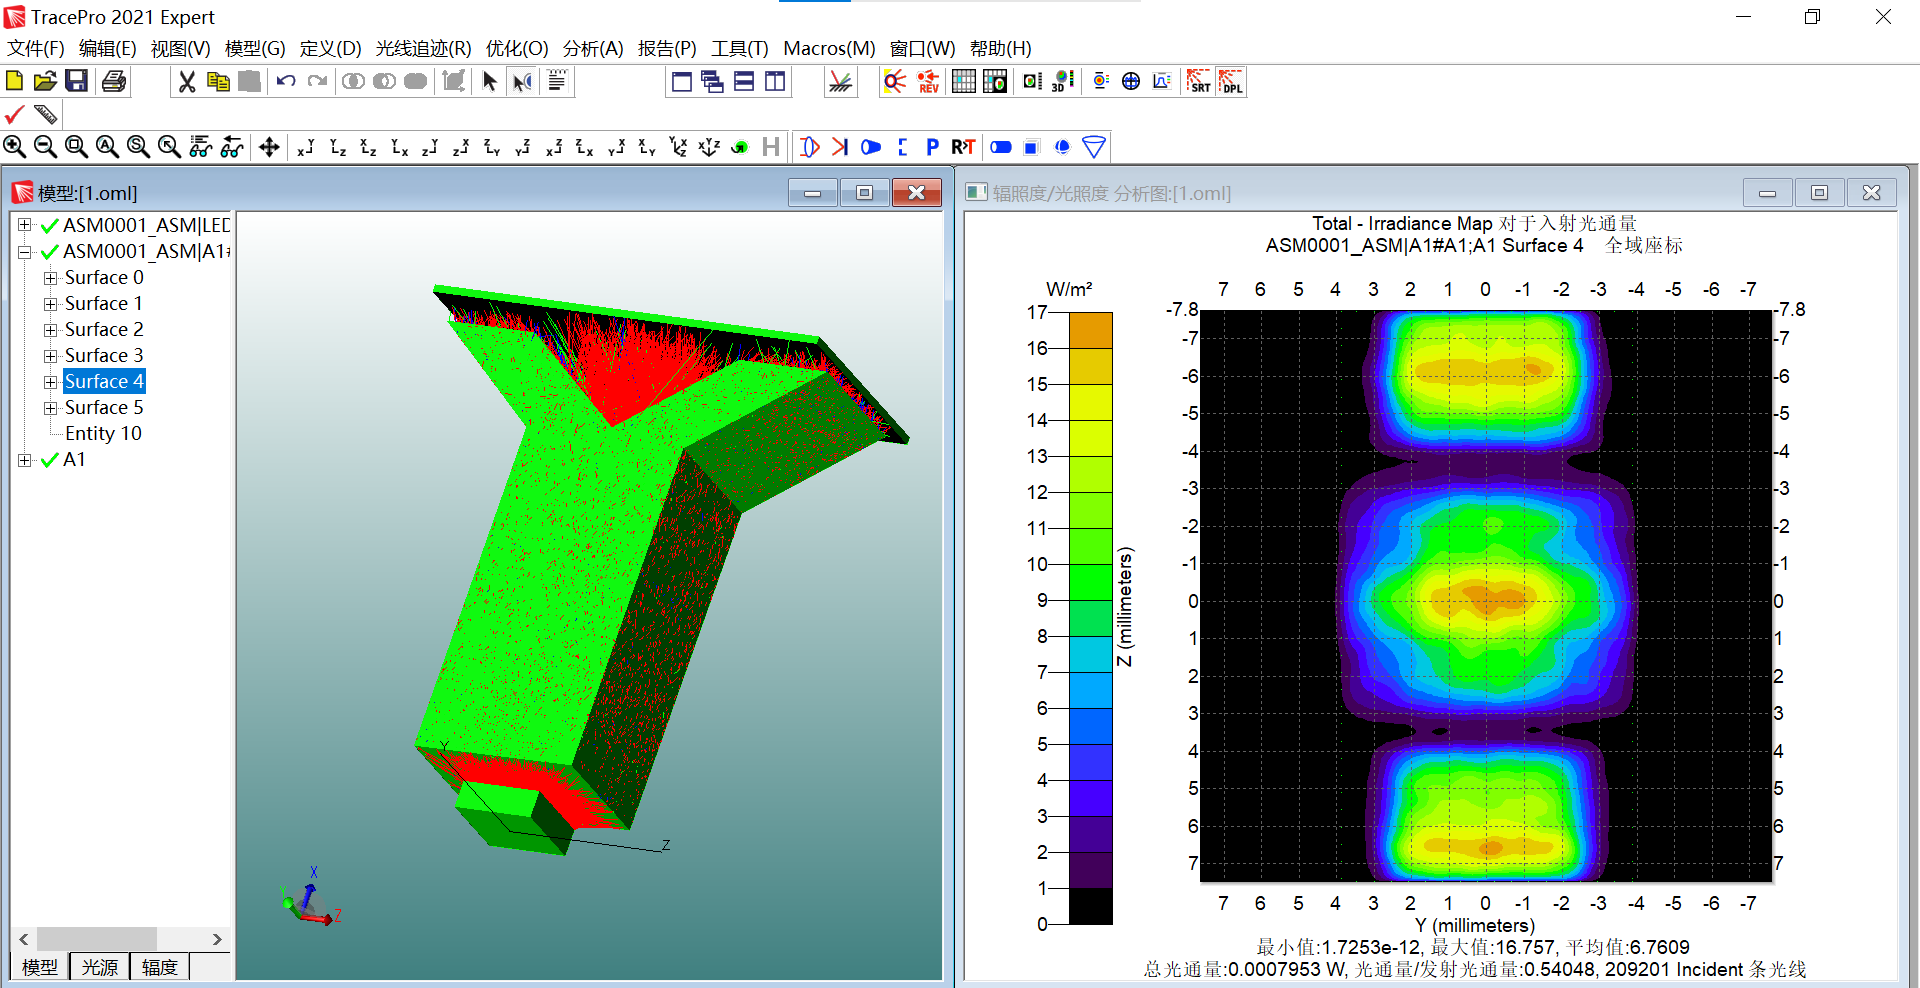Toggle the DPL display button
Viewport: 1920px width, 988px height.
pos(1231,81)
